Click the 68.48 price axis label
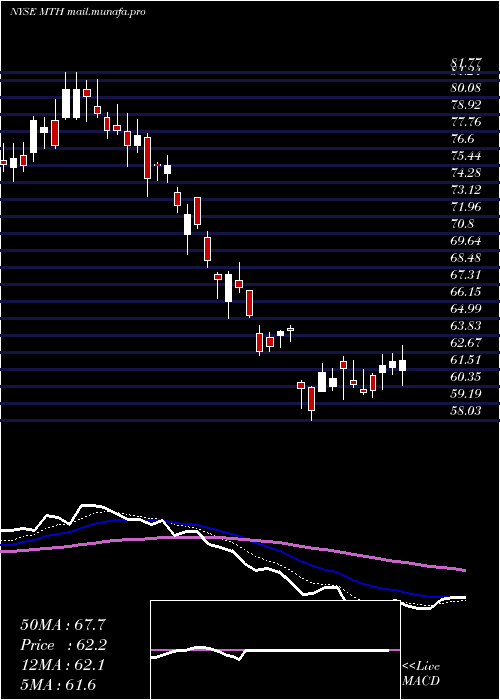Viewport: 500px width, 700px height. (x=466, y=258)
